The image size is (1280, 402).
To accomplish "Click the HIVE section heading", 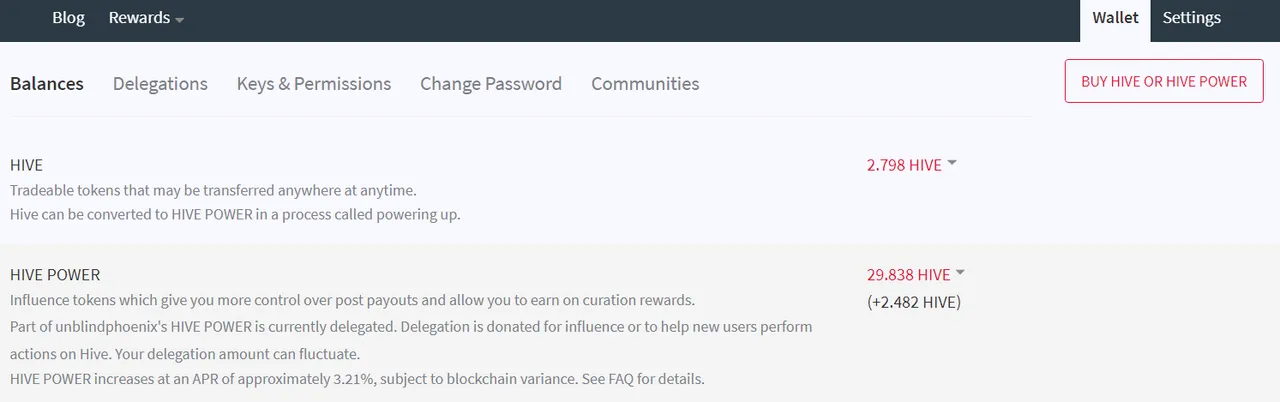I will click(x=26, y=165).
